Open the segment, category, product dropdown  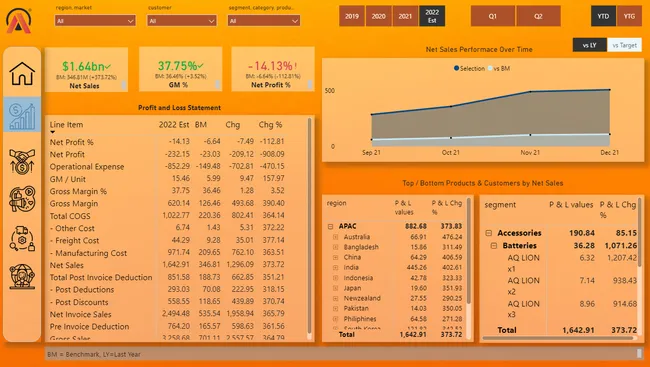click(264, 20)
